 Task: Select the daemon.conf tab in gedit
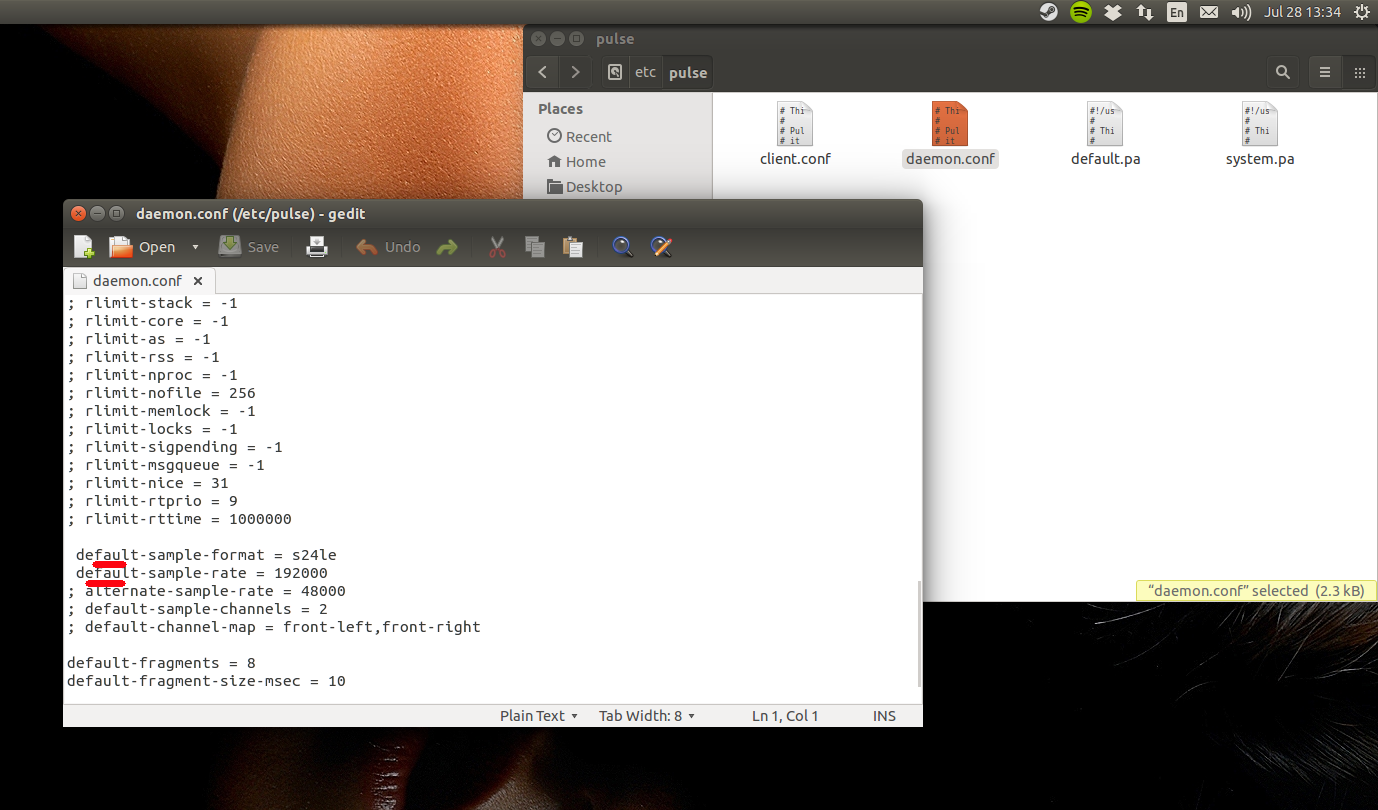coord(137,281)
